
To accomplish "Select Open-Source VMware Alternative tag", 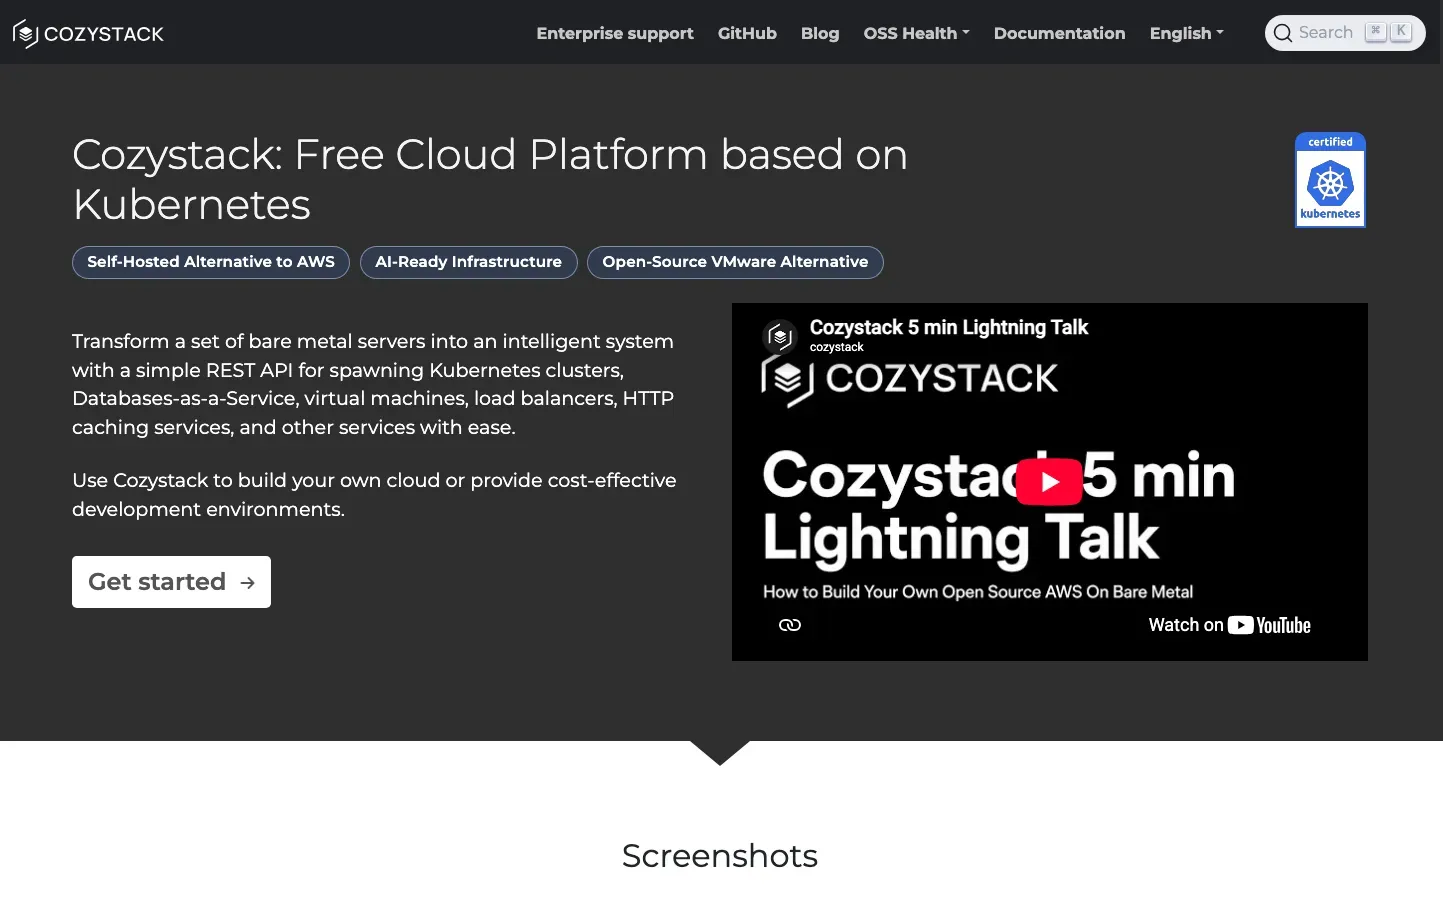I will pyautogui.click(x=735, y=262).
